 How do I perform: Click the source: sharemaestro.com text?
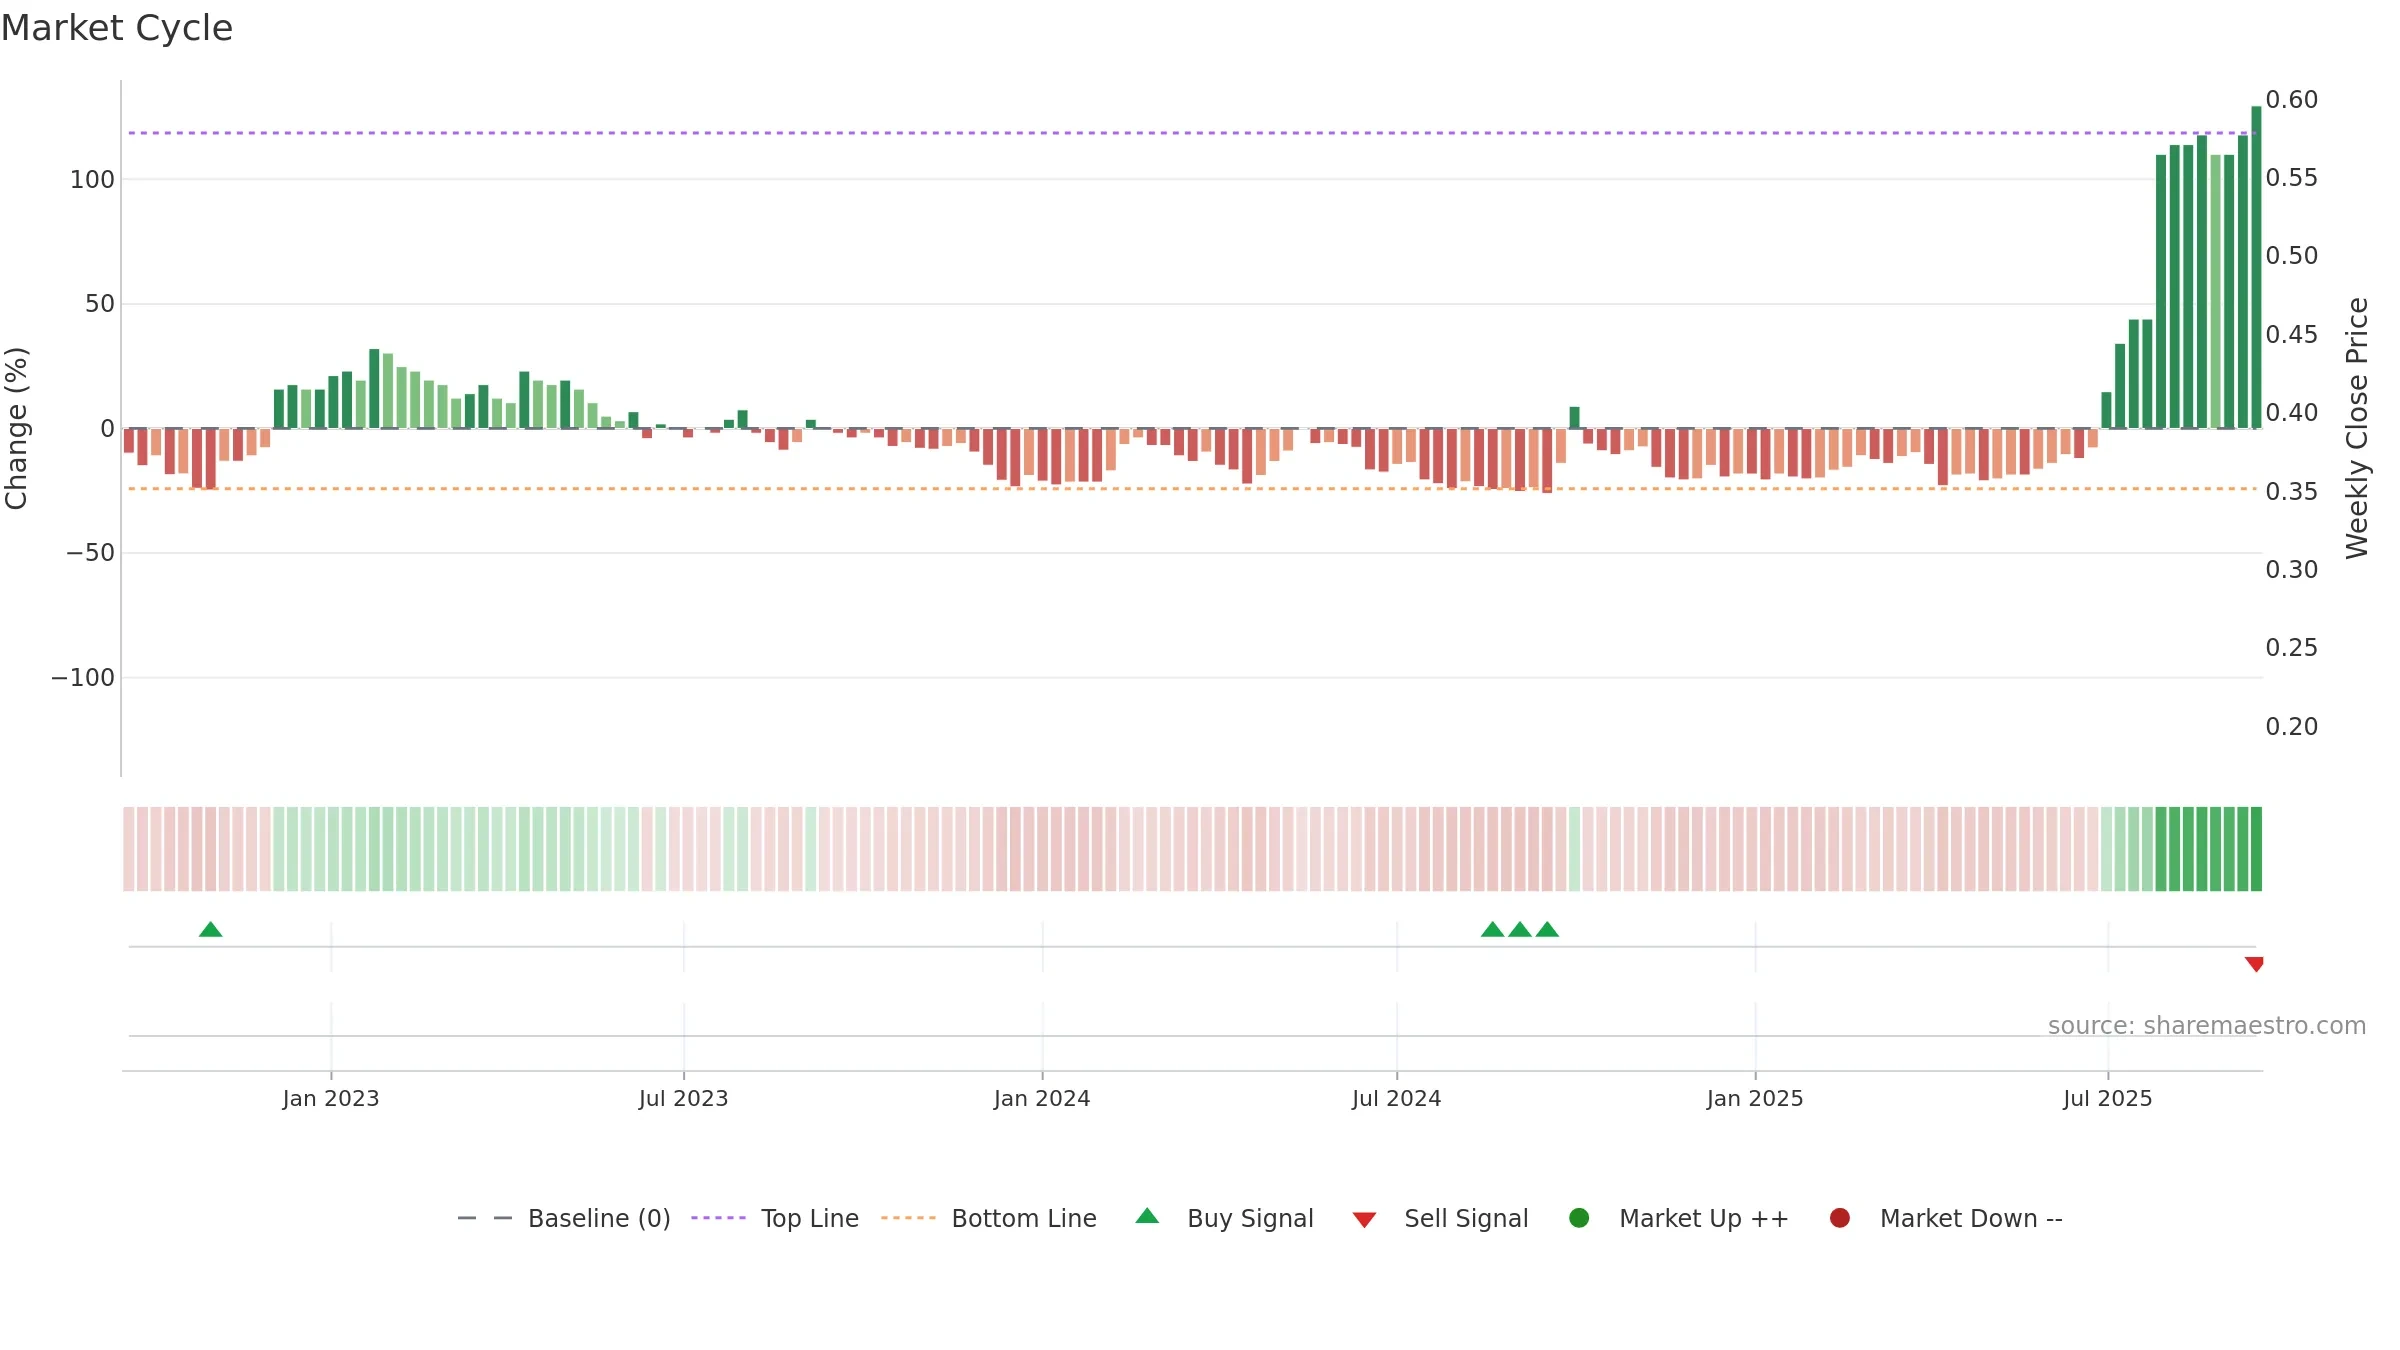pos(2207,1026)
